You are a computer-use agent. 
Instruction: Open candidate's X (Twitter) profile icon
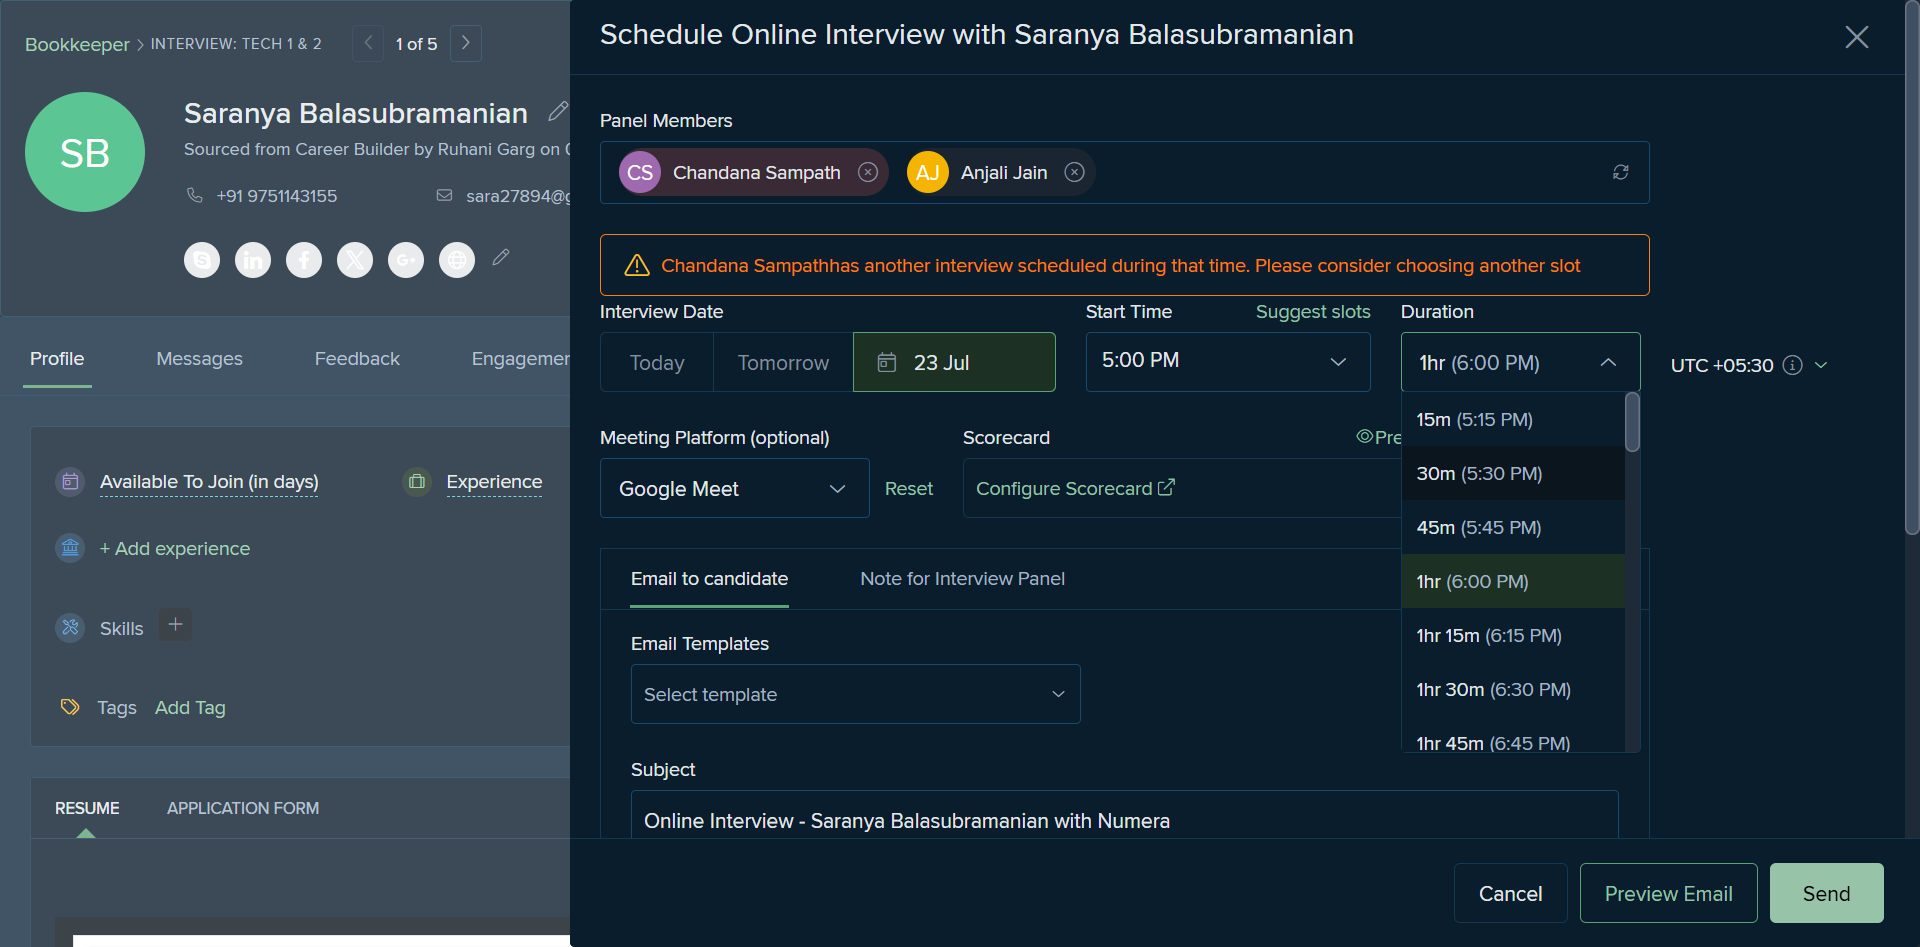click(355, 260)
